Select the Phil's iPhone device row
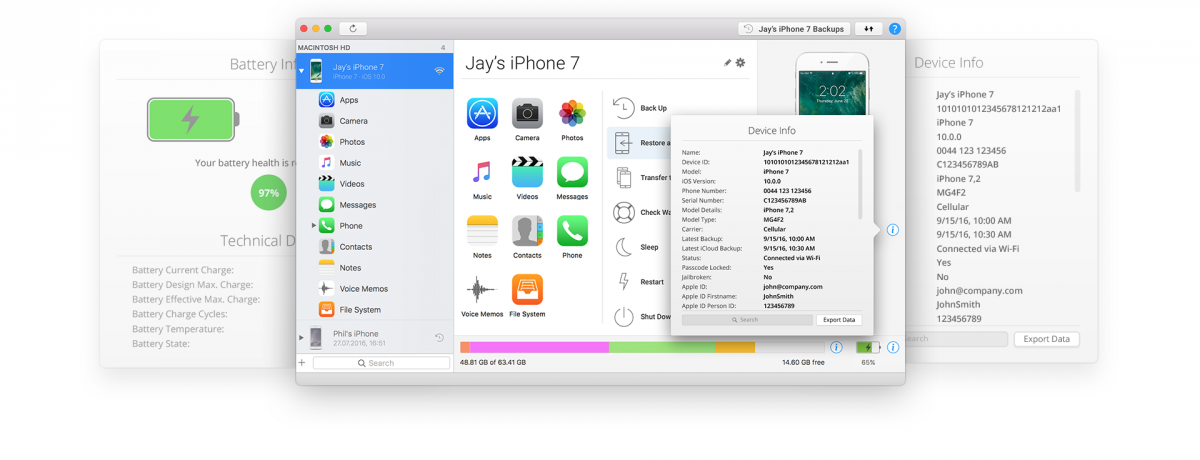 375,338
